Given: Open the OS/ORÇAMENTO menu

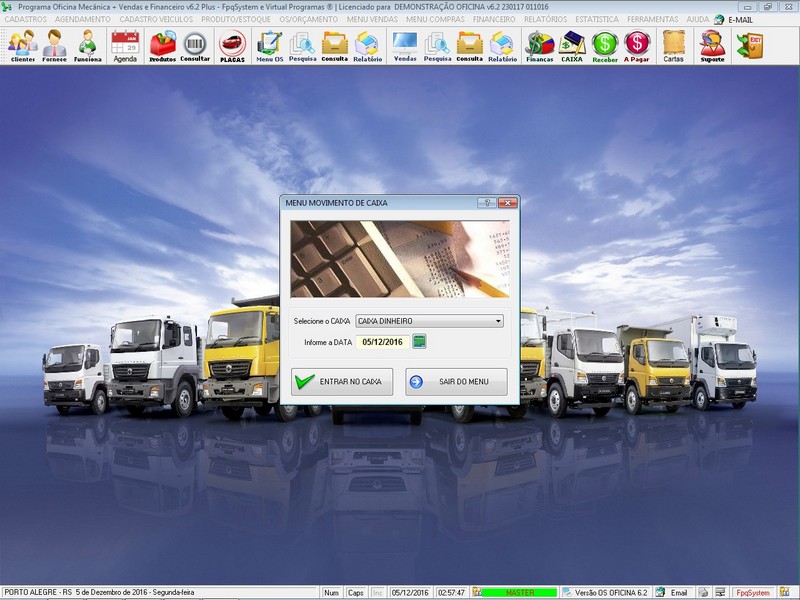Looking at the screenshot, I should 309,19.
